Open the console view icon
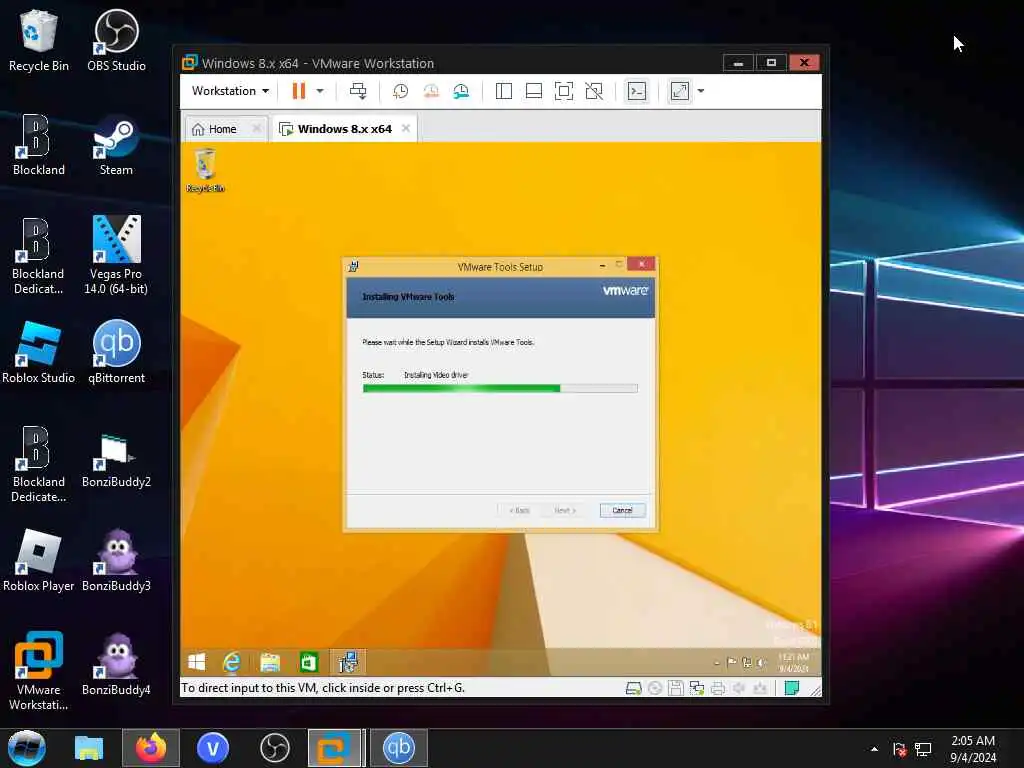 [637, 91]
